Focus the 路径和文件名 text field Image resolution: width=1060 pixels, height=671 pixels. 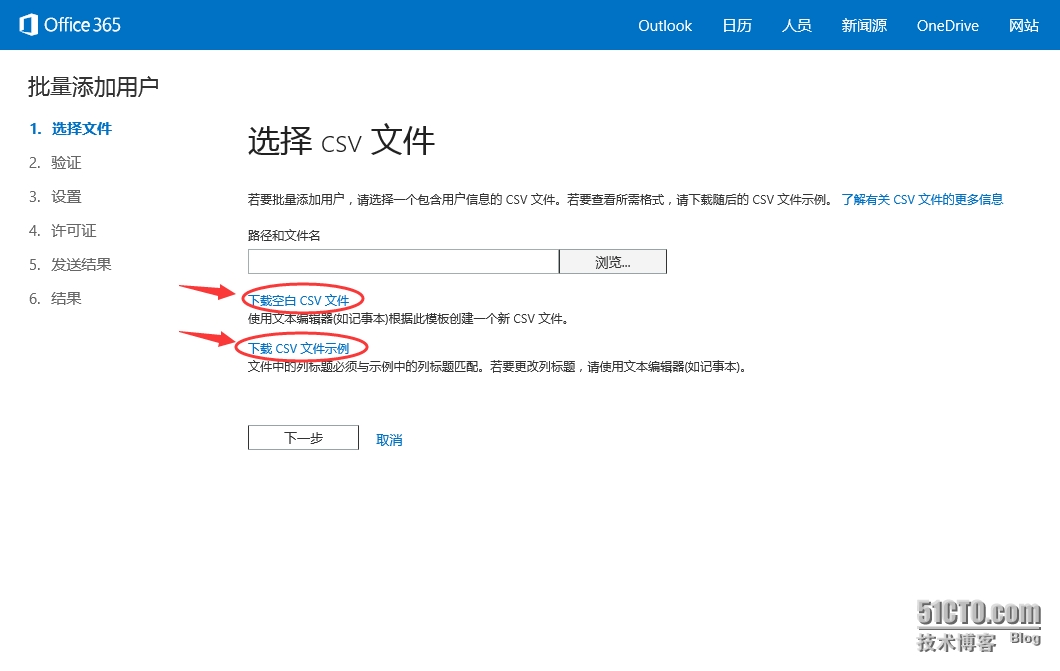[x=403, y=262]
